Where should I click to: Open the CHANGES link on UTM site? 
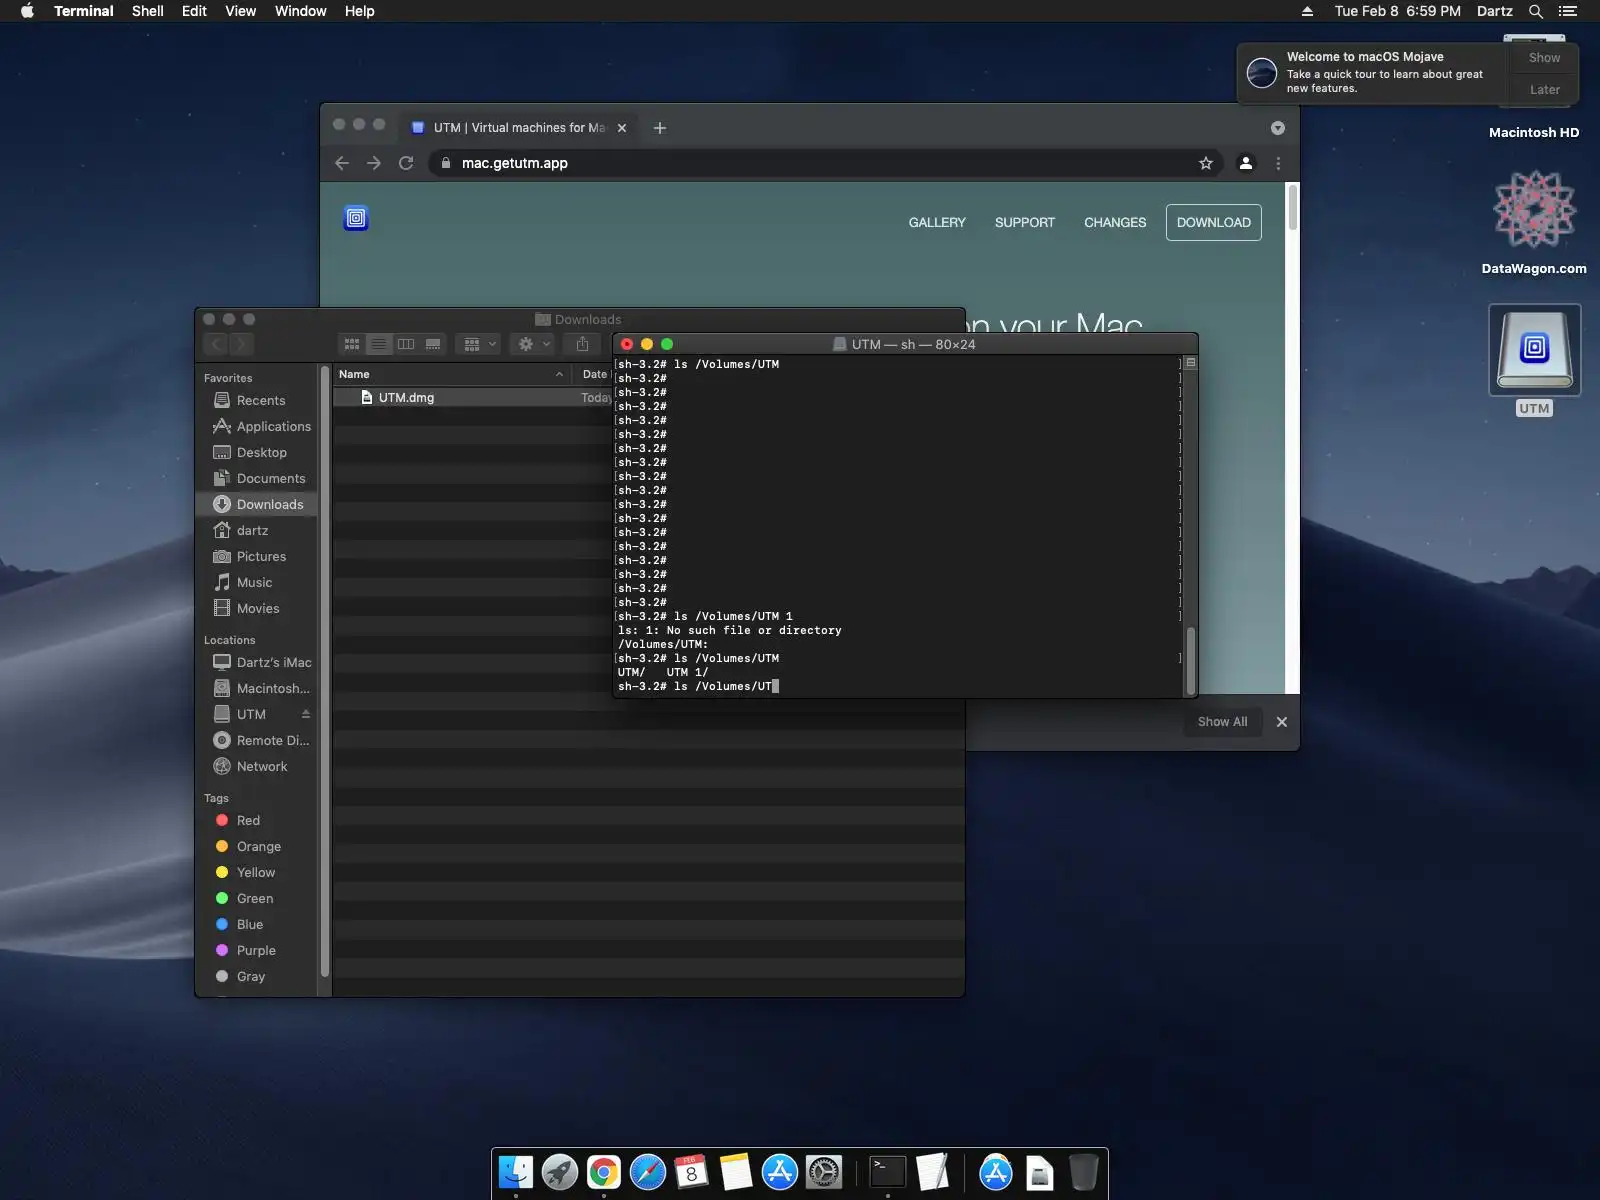point(1115,222)
